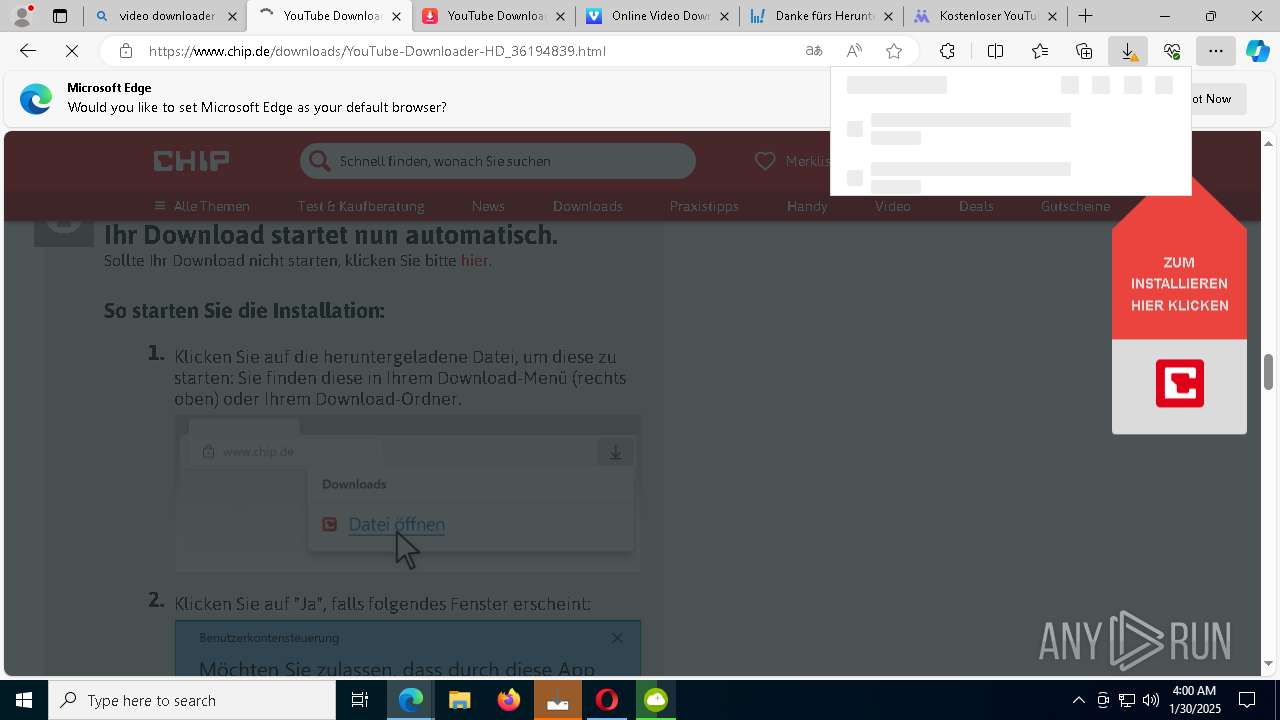Show hidden system tray icons
1280x720 pixels.
[x=1078, y=700]
